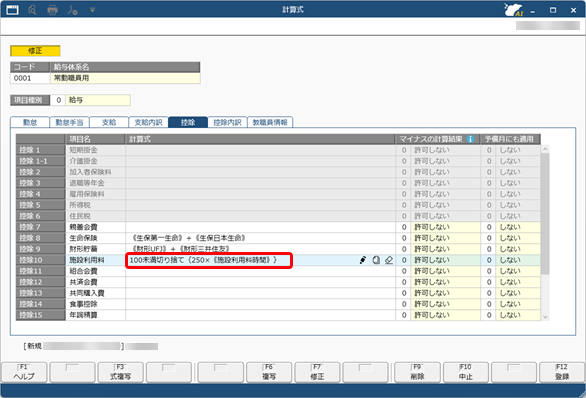Click しない cell under 予備月にも適用 in 控除8 row
This screenshot has width=586, height=398.
[518, 238]
